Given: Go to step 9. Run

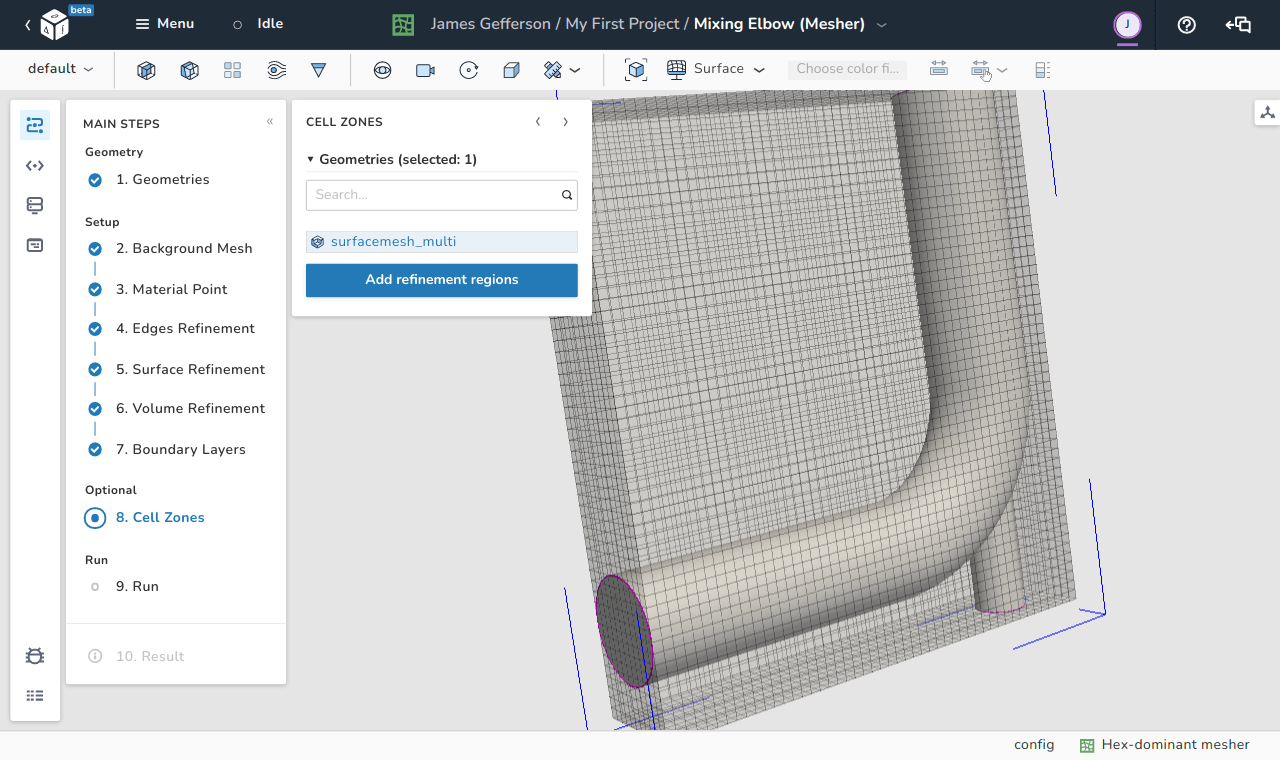Looking at the screenshot, I should pyautogui.click(x=123, y=587).
